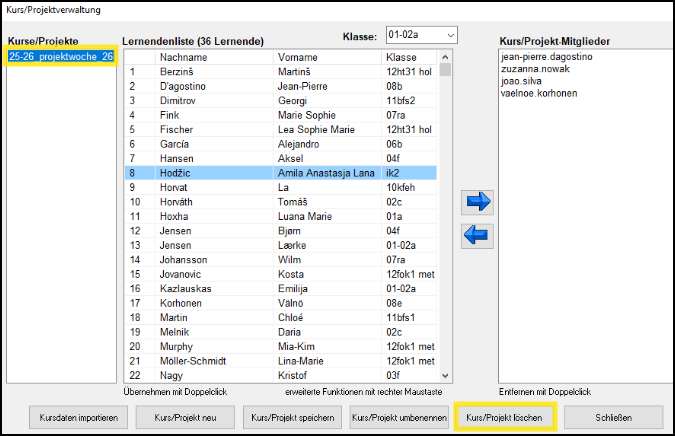Click the blue right arrow to add member

pyautogui.click(x=478, y=202)
